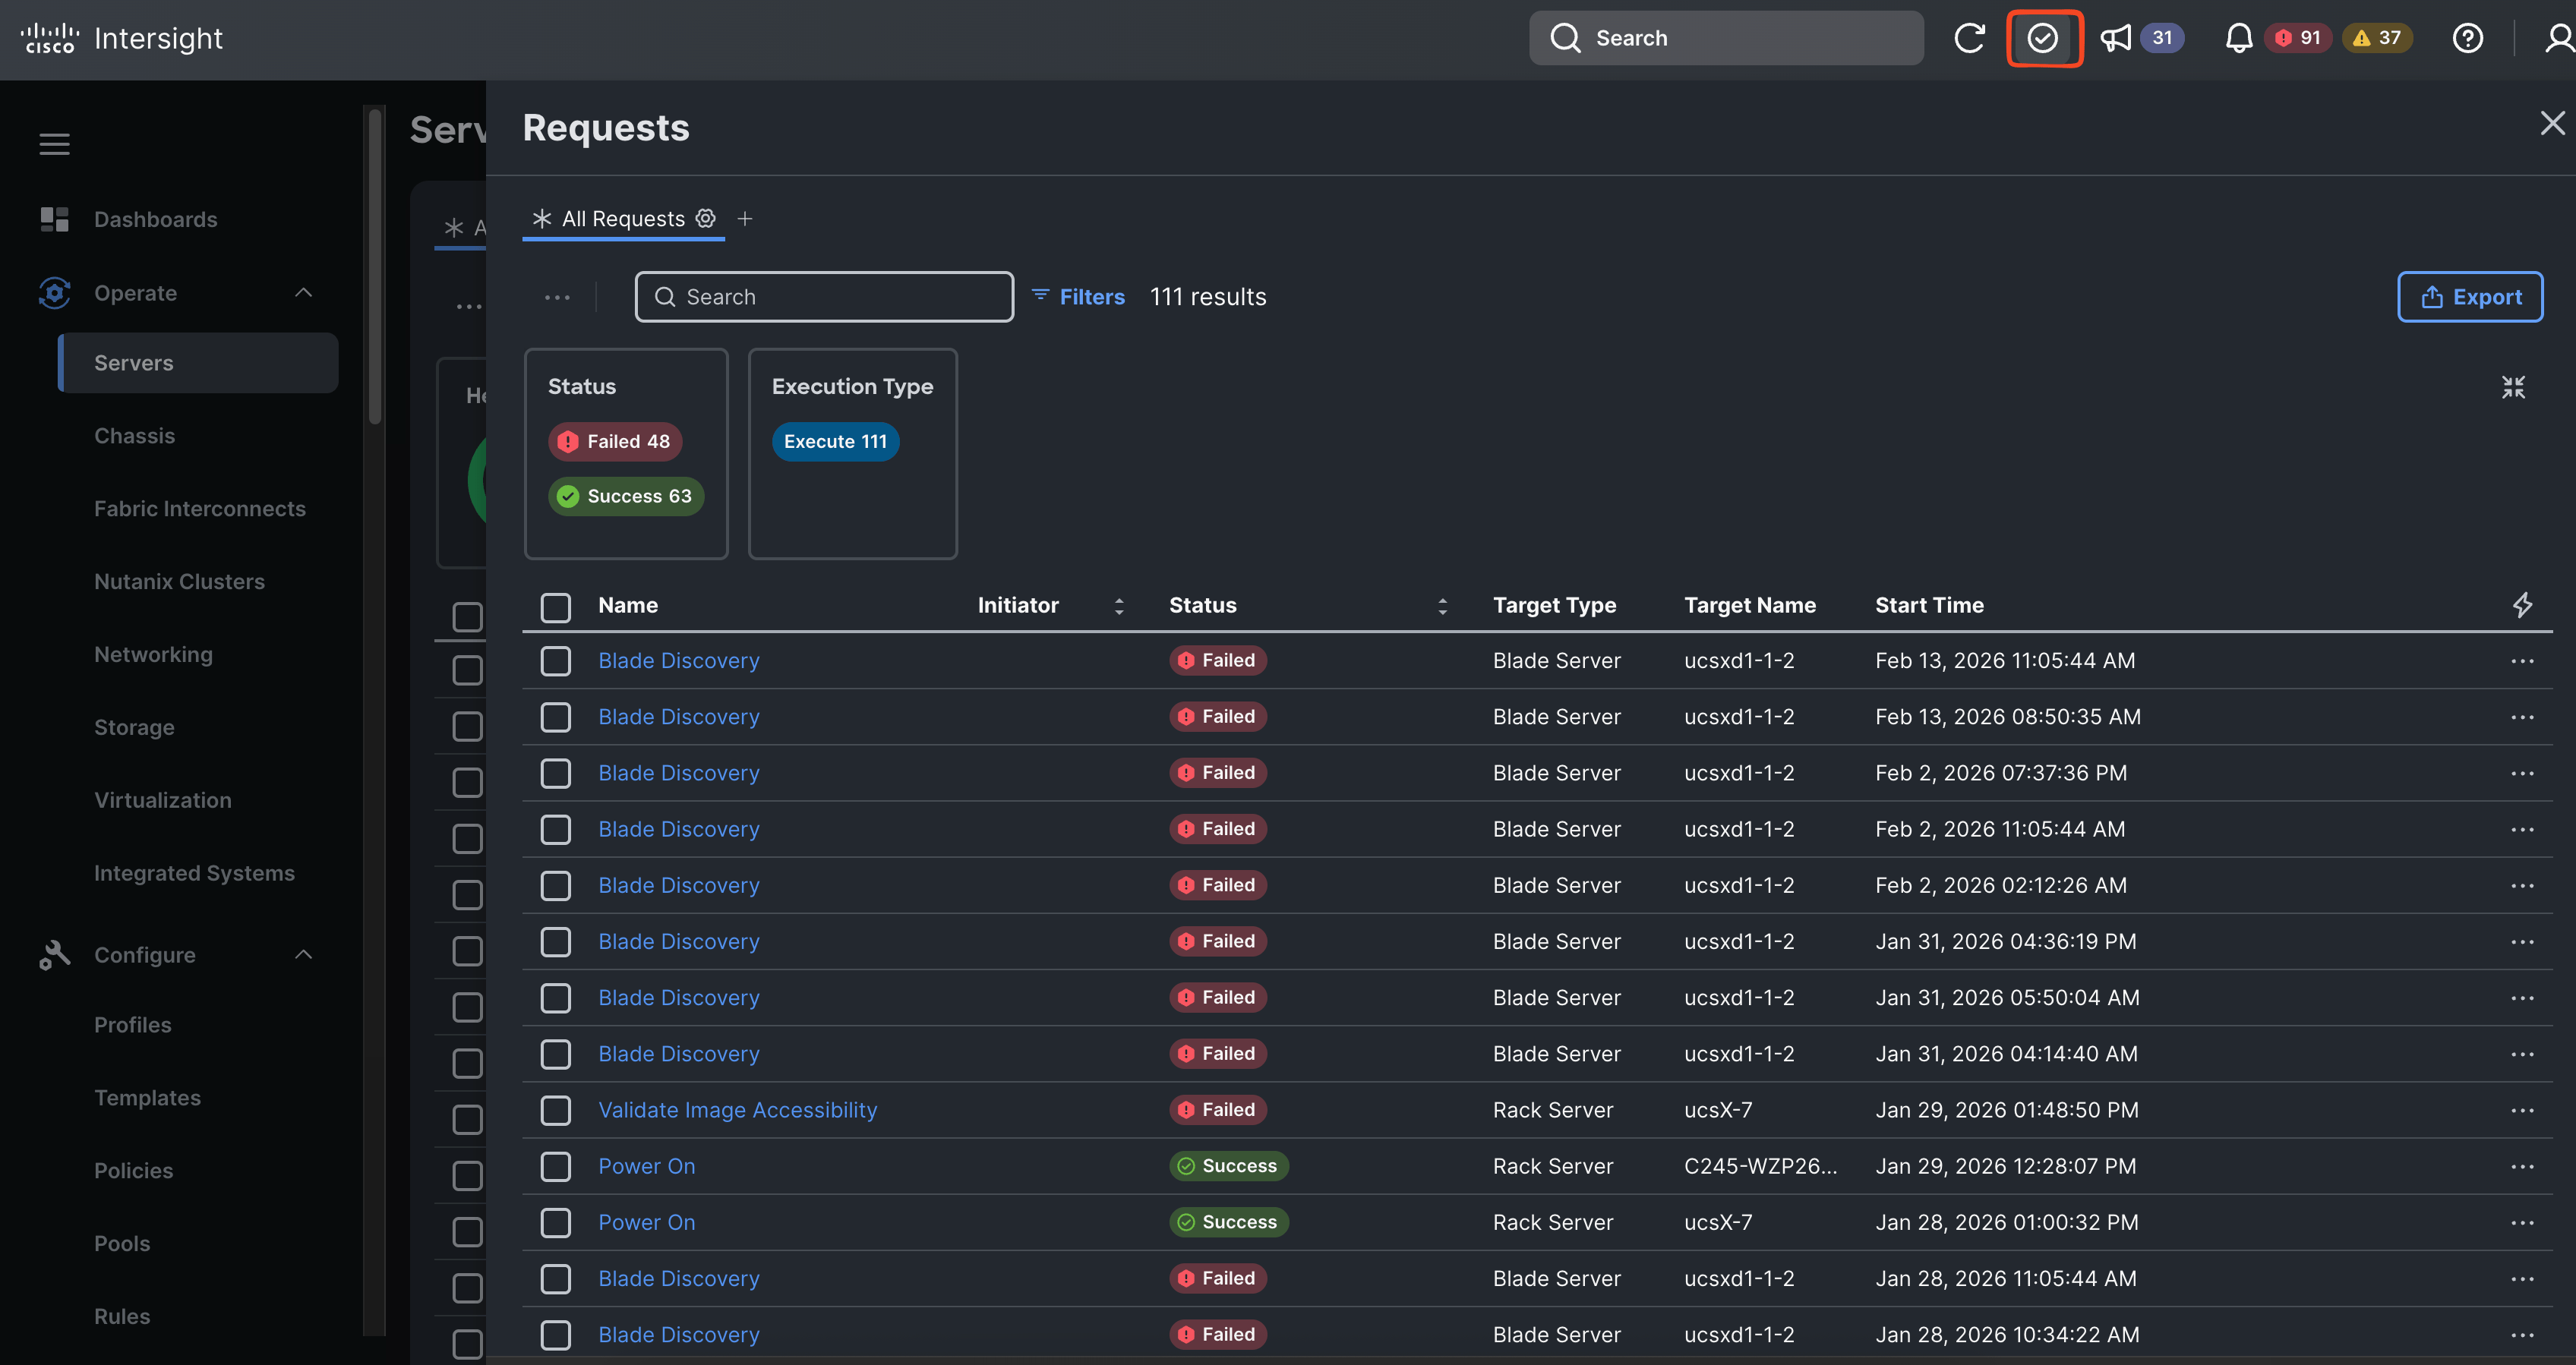Click the hamburger menu icon
The width and height of the screenshot is (2576, 1365).
(54, 144)
